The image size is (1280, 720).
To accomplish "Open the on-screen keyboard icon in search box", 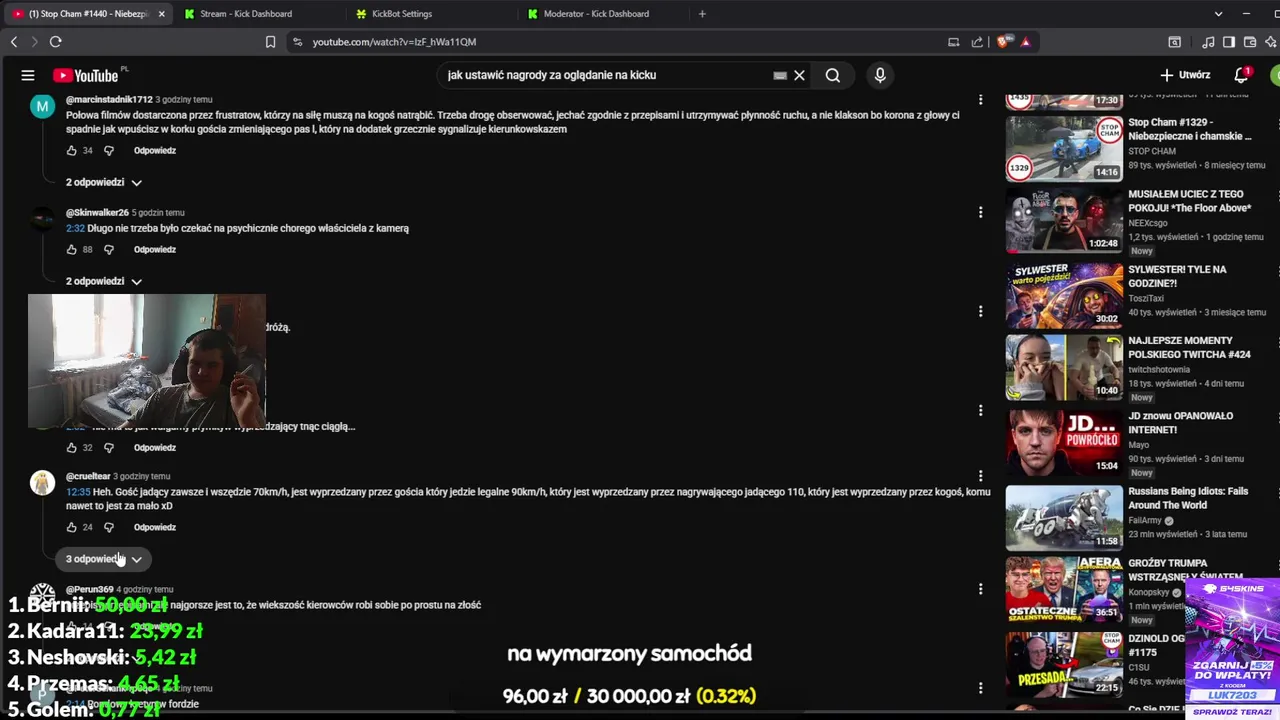I will pos(780,75).
